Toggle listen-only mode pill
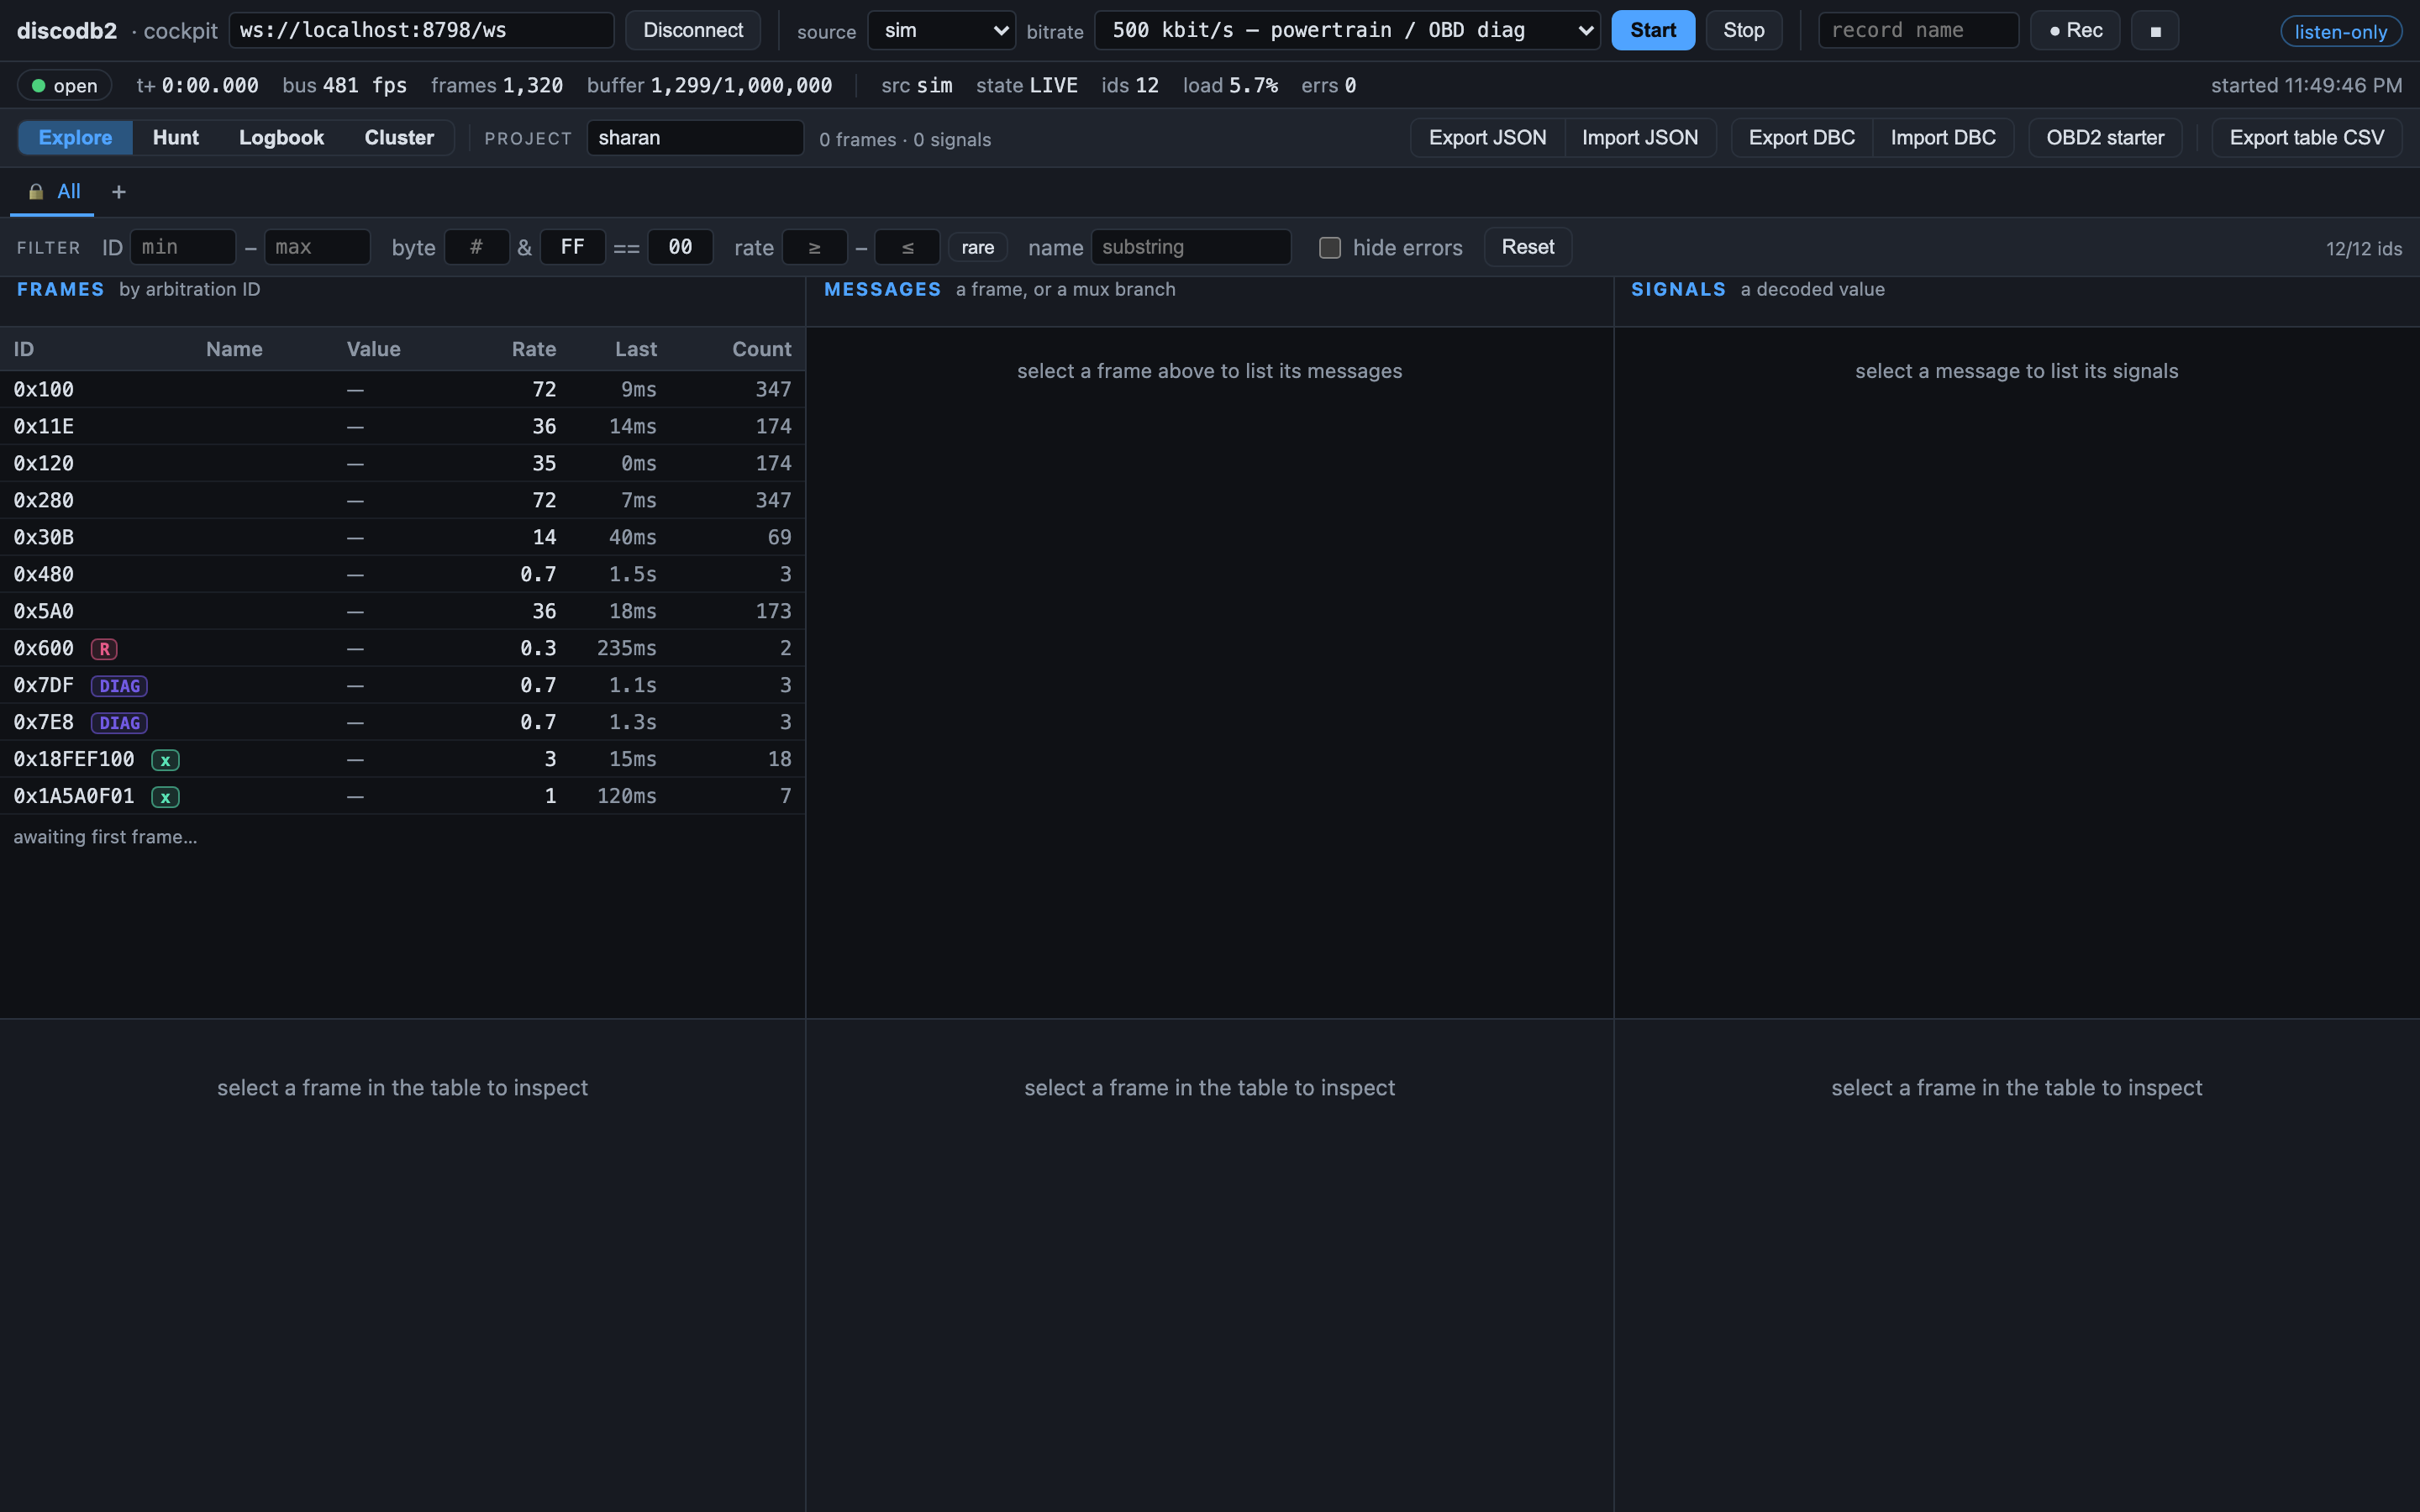The width and height of the screenshot is (2420, 1512). click(2340, 31)
